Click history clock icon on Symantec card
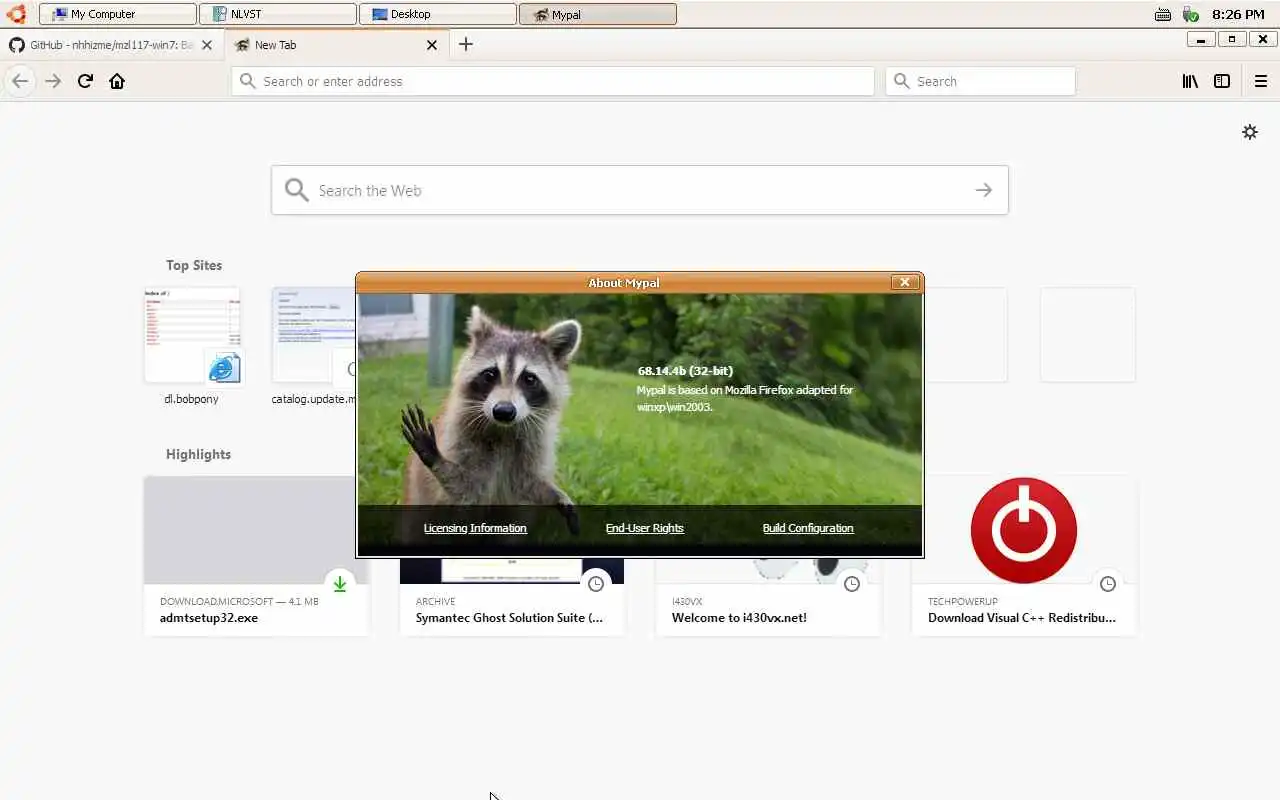Screen dimensions: 1280x800 pyautogui.click(x=596, y=584)
